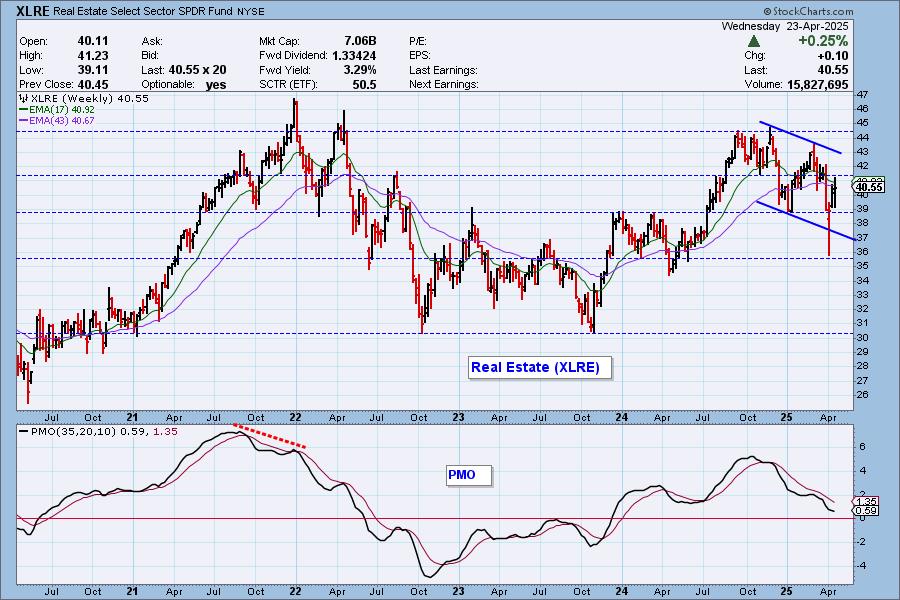The width and height of the screenshot is (900, 600).
Task: Click the NYSE exchange label
Action: [250, 11]
